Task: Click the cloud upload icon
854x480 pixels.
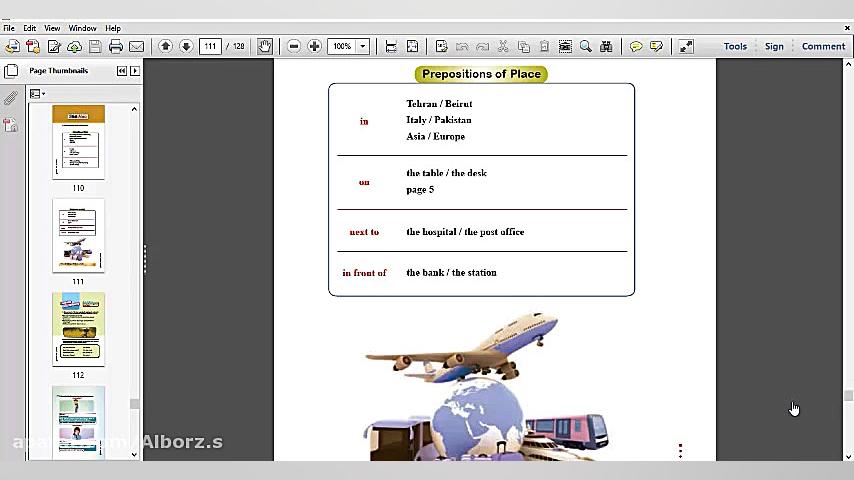Action: (x=75, y=47)
